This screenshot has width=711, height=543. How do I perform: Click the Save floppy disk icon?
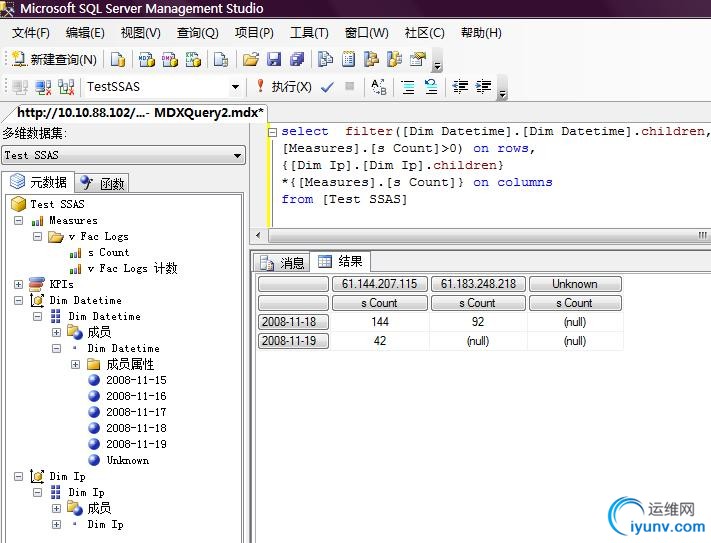273,60
